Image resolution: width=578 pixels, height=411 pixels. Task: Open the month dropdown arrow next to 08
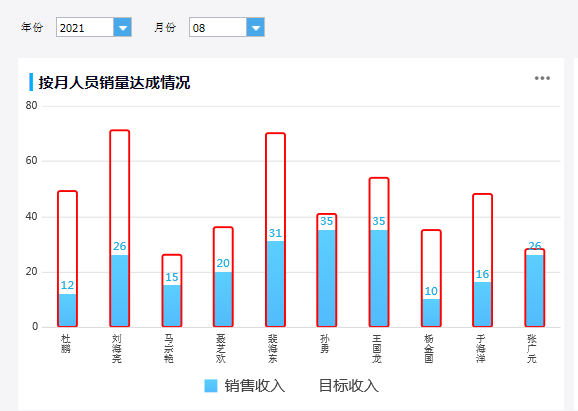(255, 27)
